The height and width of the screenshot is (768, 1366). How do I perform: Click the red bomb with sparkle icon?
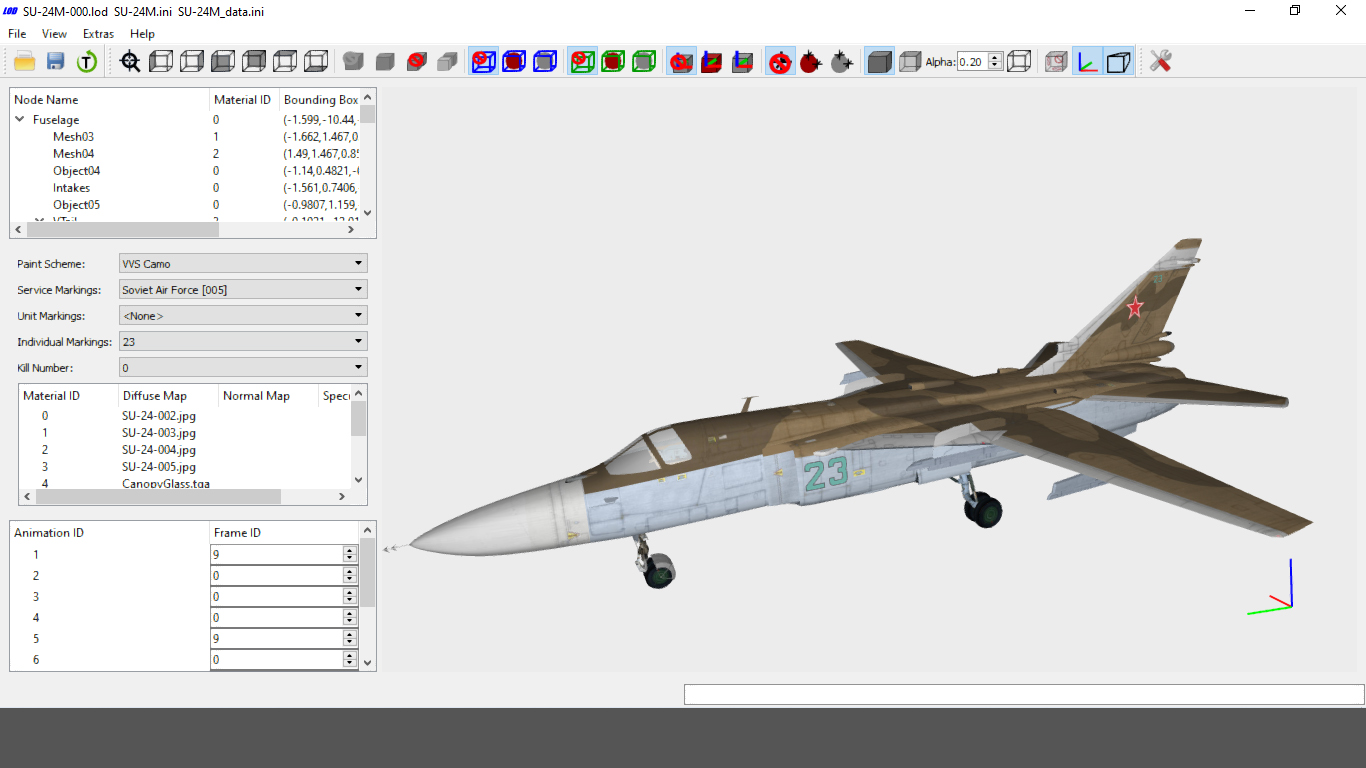coord(810,62)
